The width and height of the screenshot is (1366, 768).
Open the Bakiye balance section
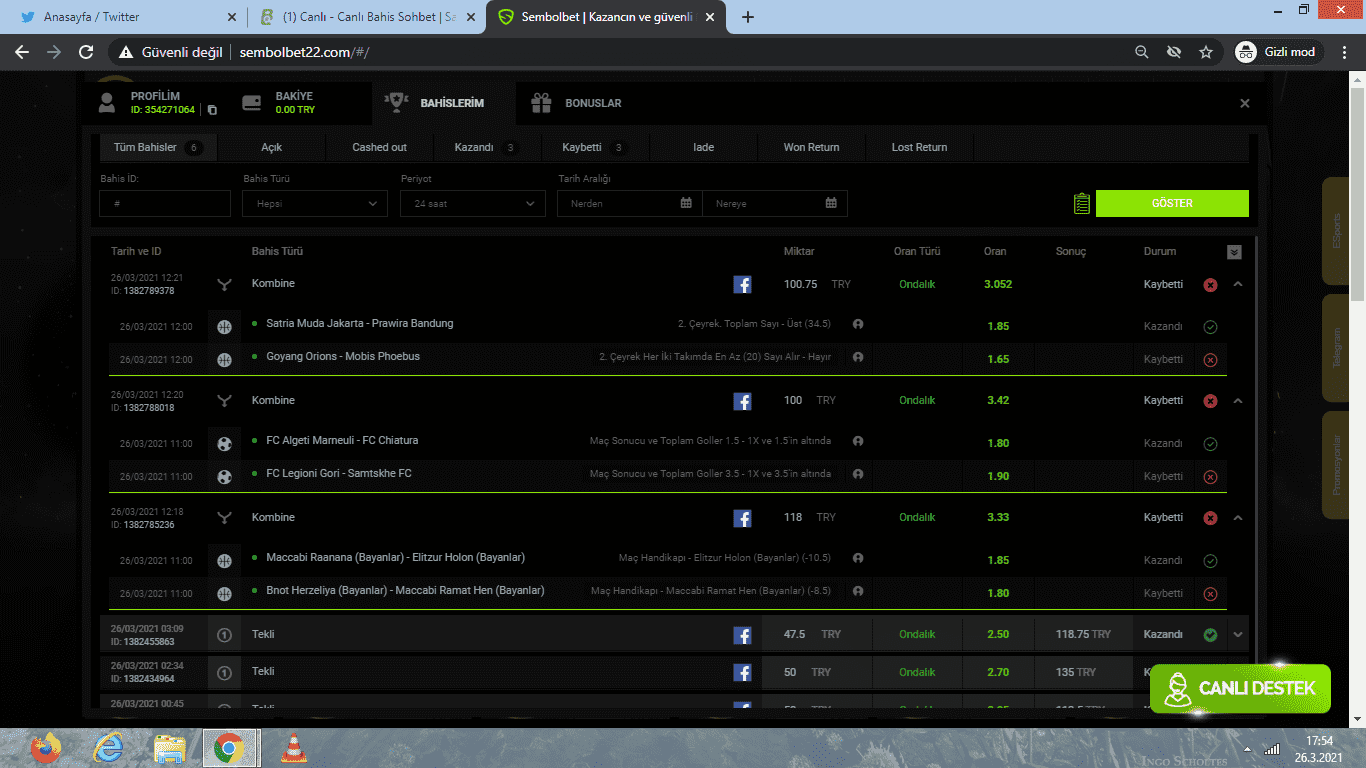(x=277, y=103)
